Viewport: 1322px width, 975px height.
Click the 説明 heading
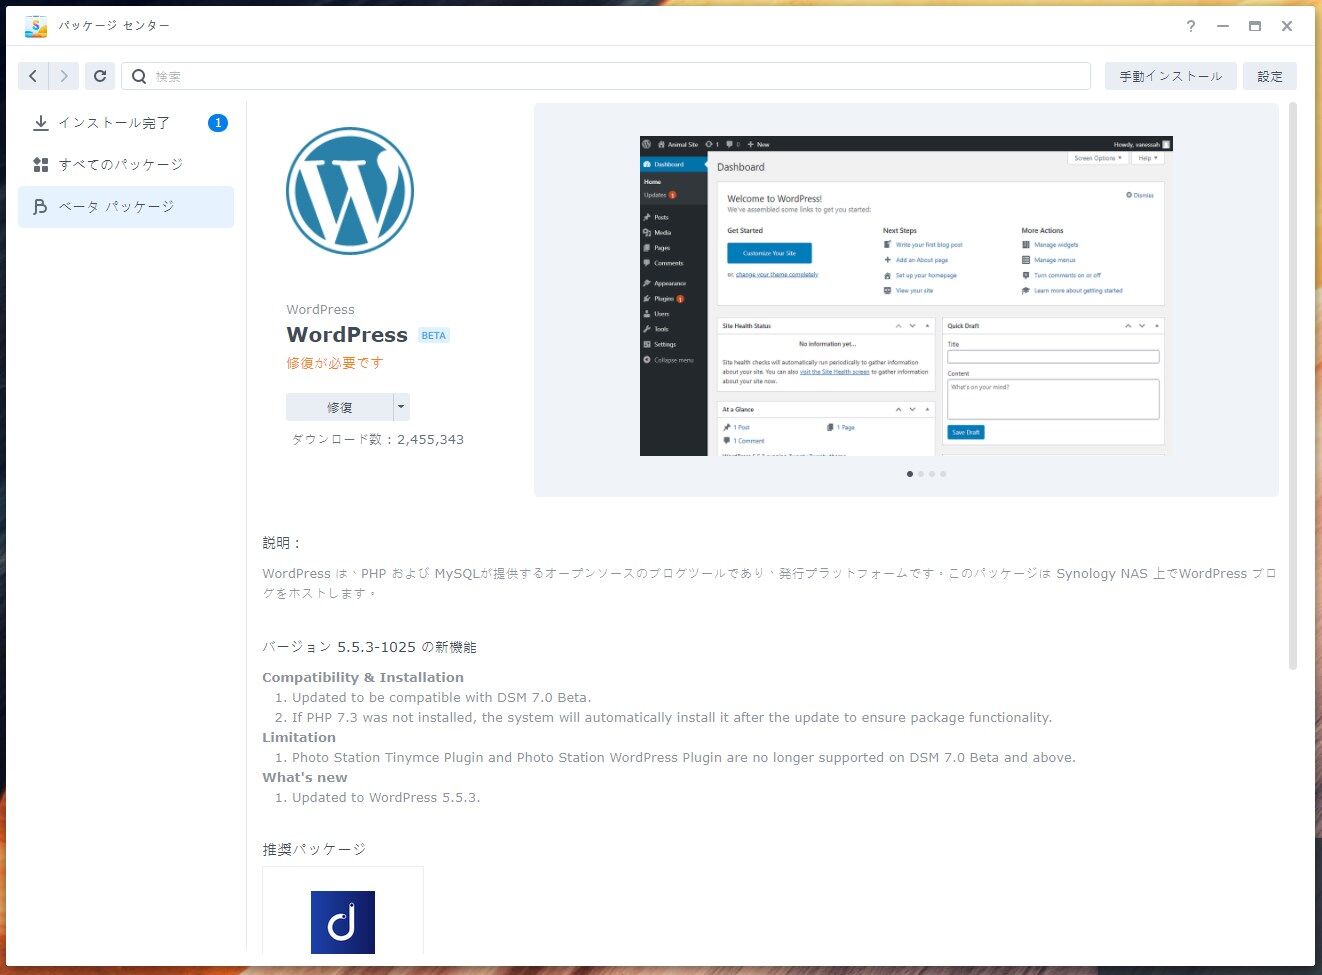click(x=282, y=543)
